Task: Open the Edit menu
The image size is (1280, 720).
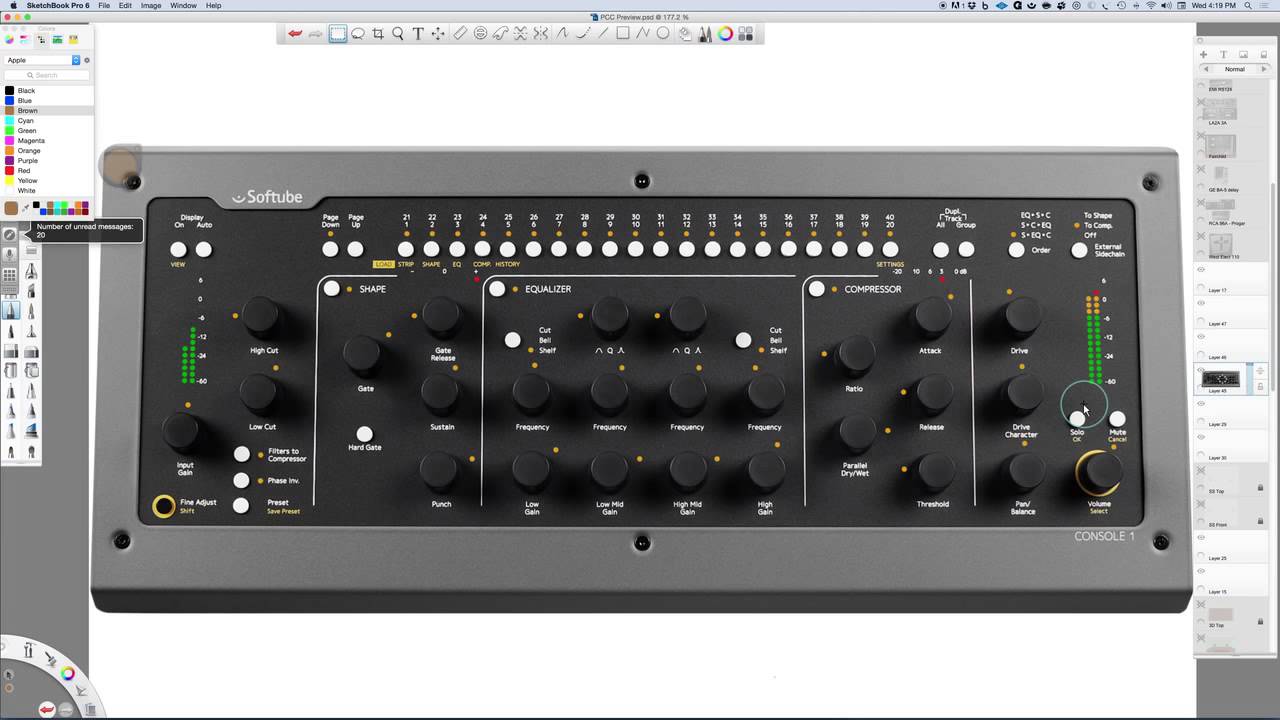Action: pos(125,5)
